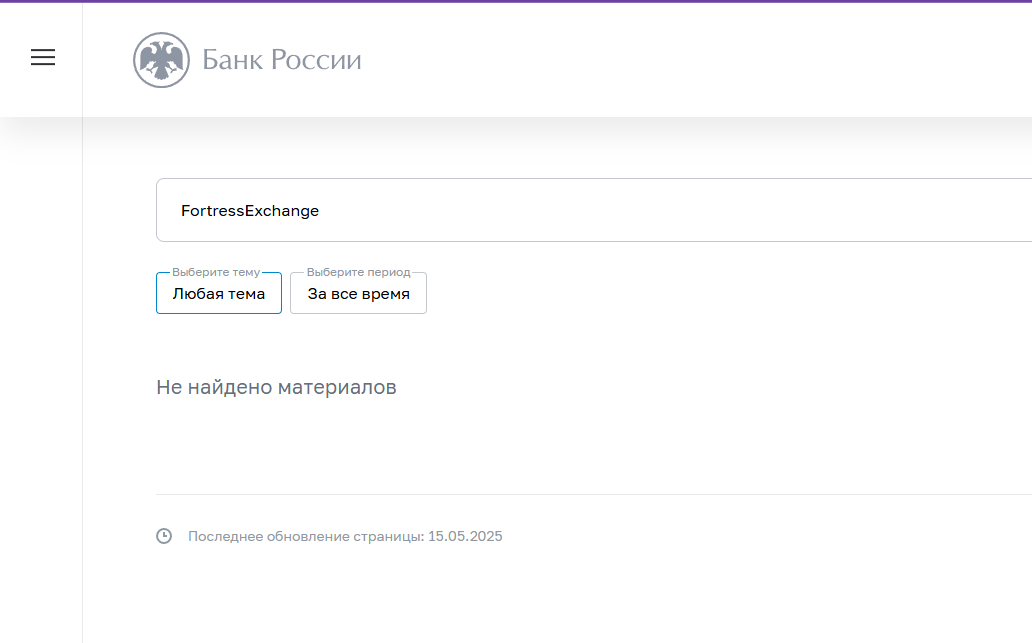Click the clock icon beside last update
The height and width of the screenshot is (643, 1032).
pos(164,536)
